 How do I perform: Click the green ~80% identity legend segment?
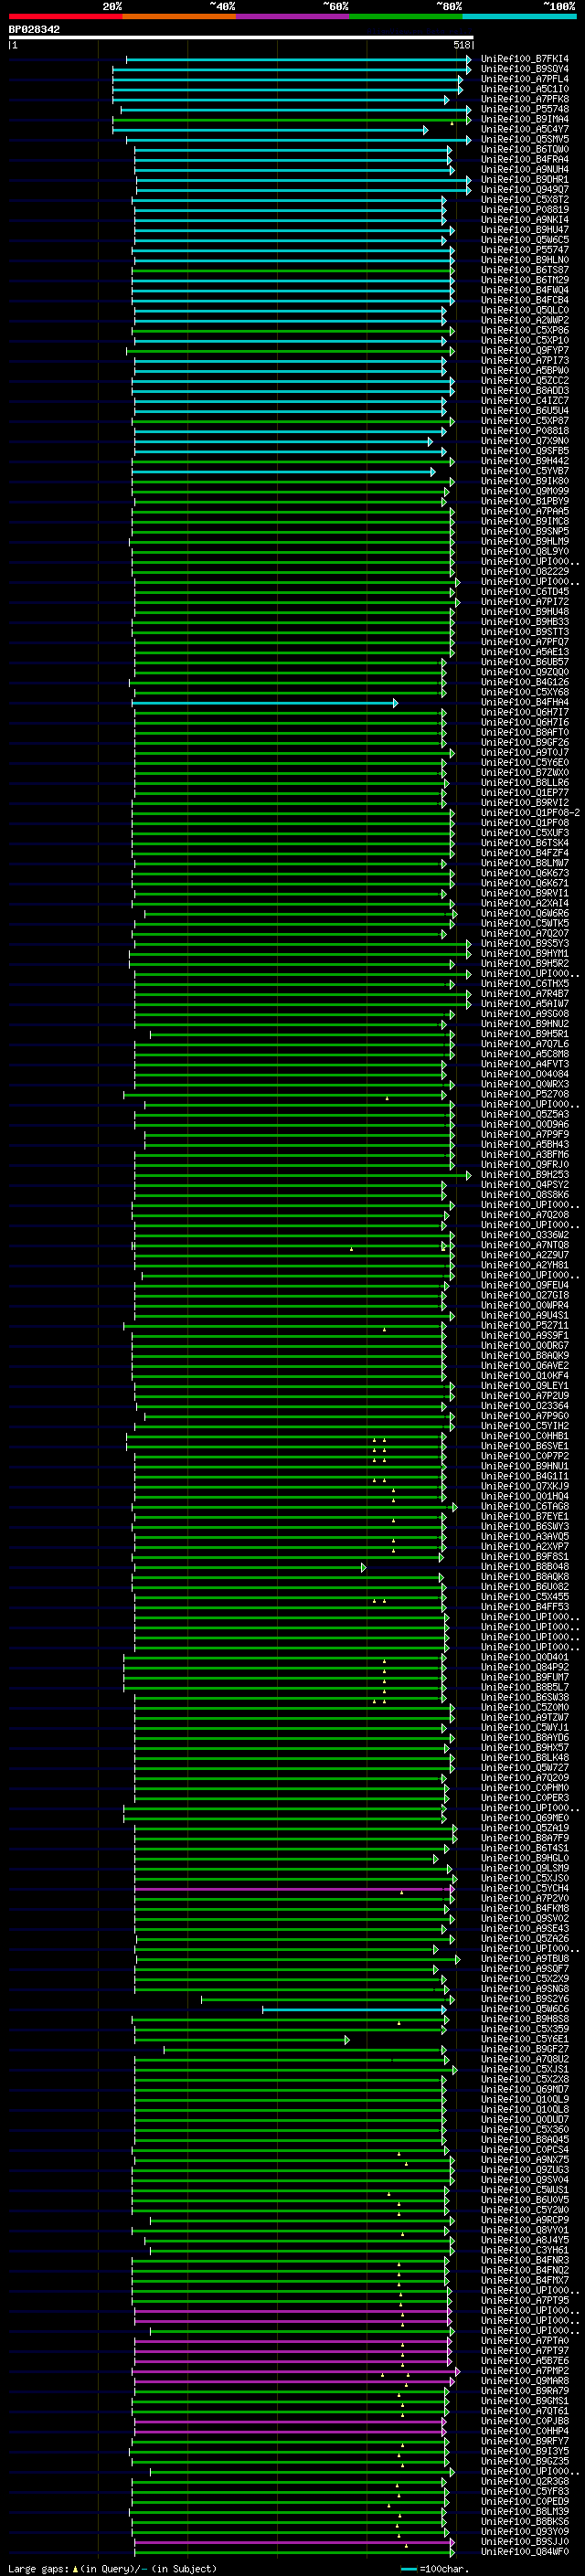click(406, 16)
